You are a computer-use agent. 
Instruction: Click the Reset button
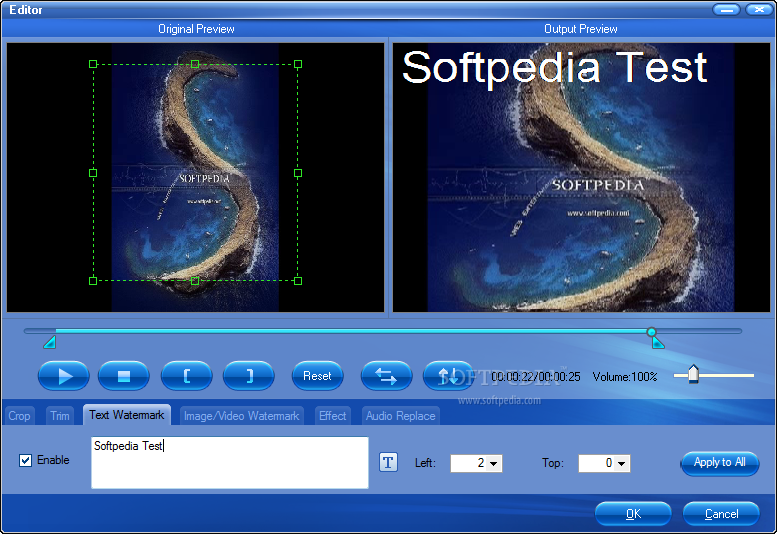pyautogui.click(x=317, y=376)
